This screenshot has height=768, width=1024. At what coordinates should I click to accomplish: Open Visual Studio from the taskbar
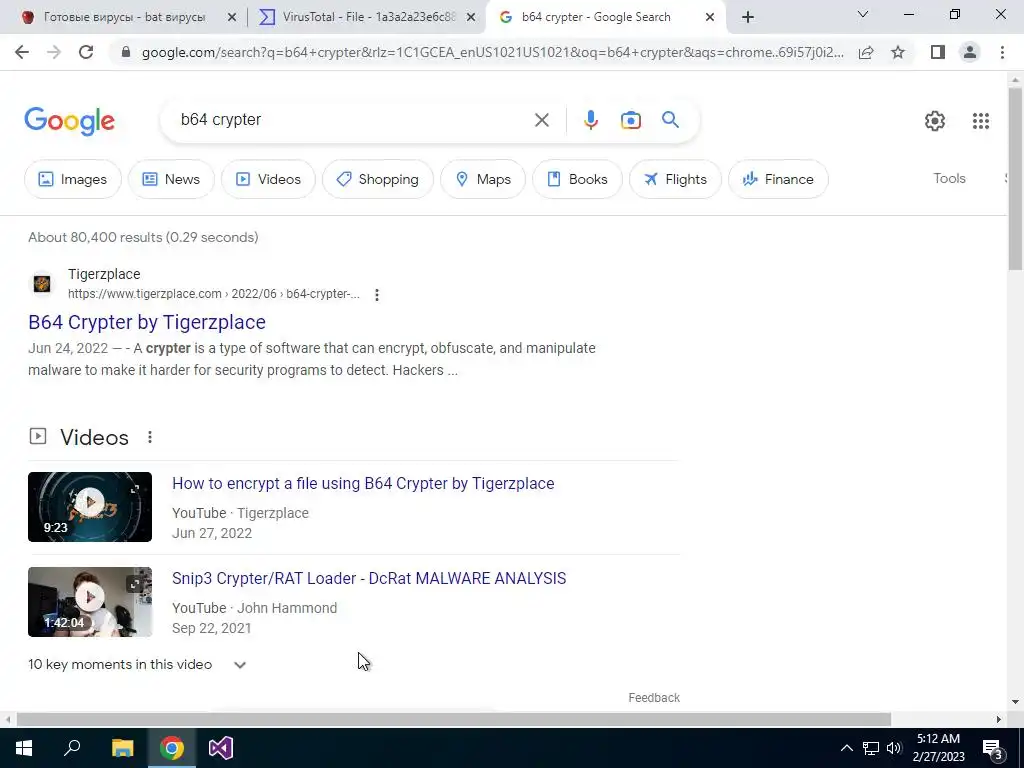[x=221, y=748]
